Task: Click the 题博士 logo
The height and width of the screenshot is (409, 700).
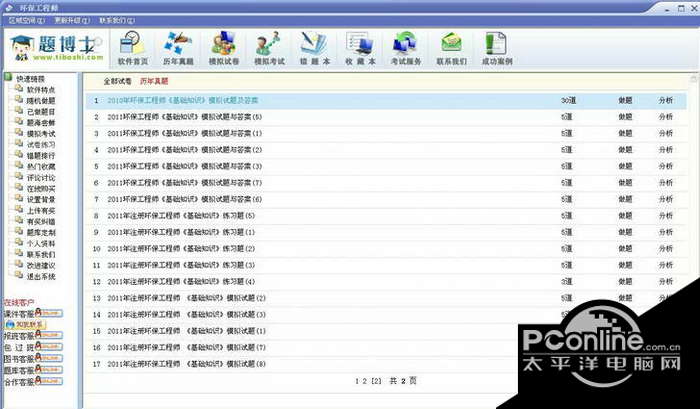Action: point(56,48)
